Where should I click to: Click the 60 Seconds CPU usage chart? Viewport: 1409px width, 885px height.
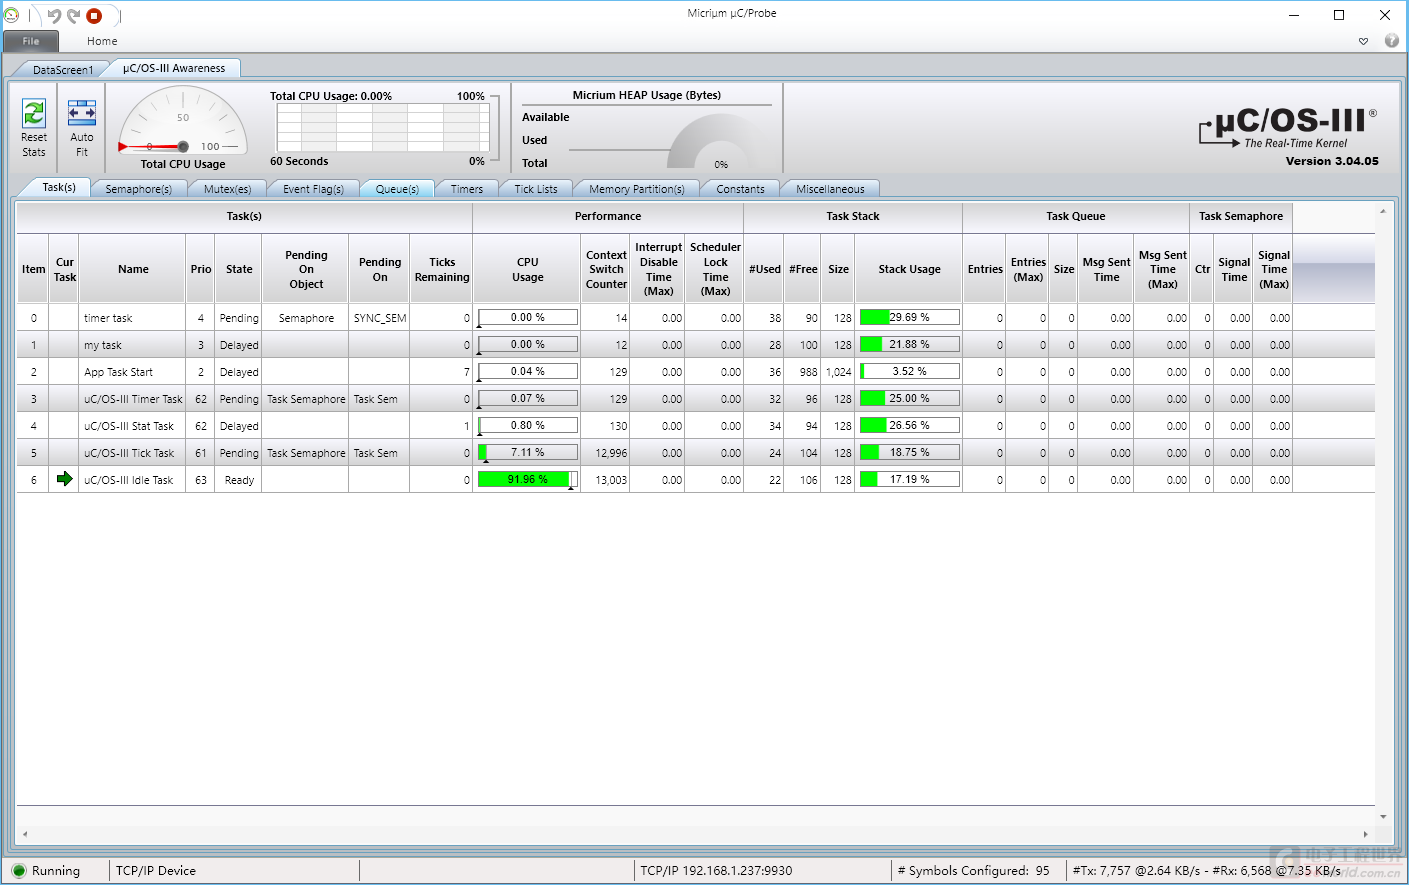click(383, 127)
